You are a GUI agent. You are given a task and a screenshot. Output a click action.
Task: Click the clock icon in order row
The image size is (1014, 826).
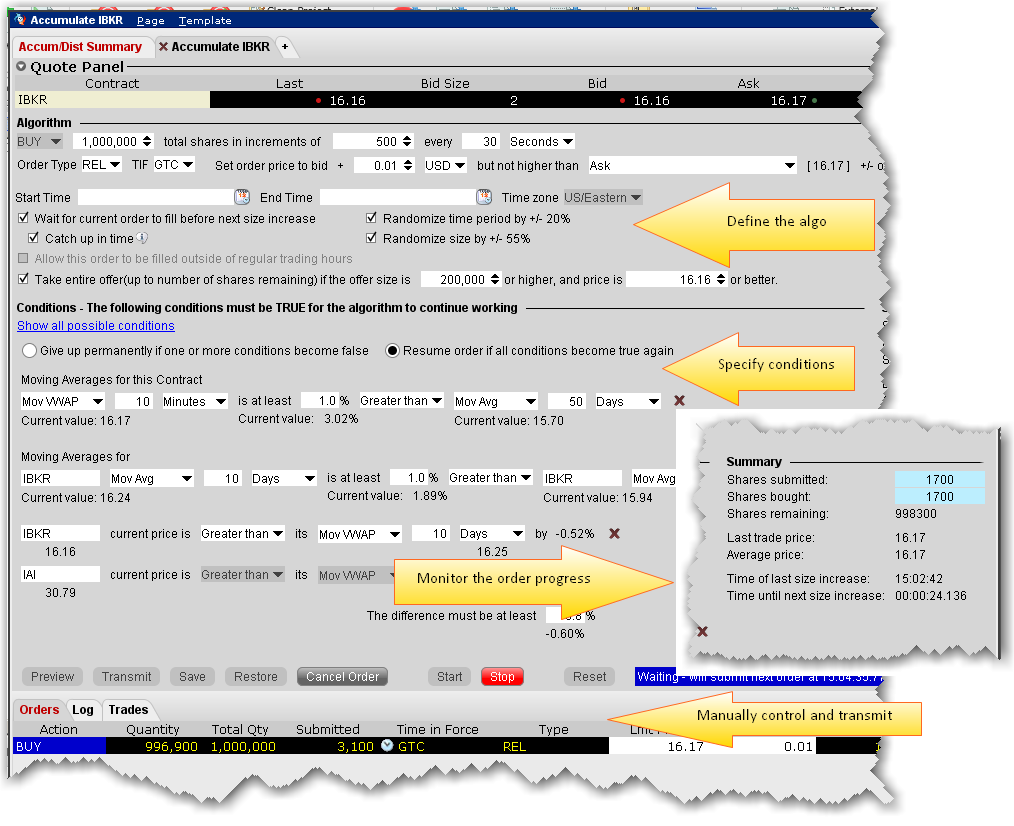tap(386, 746)
